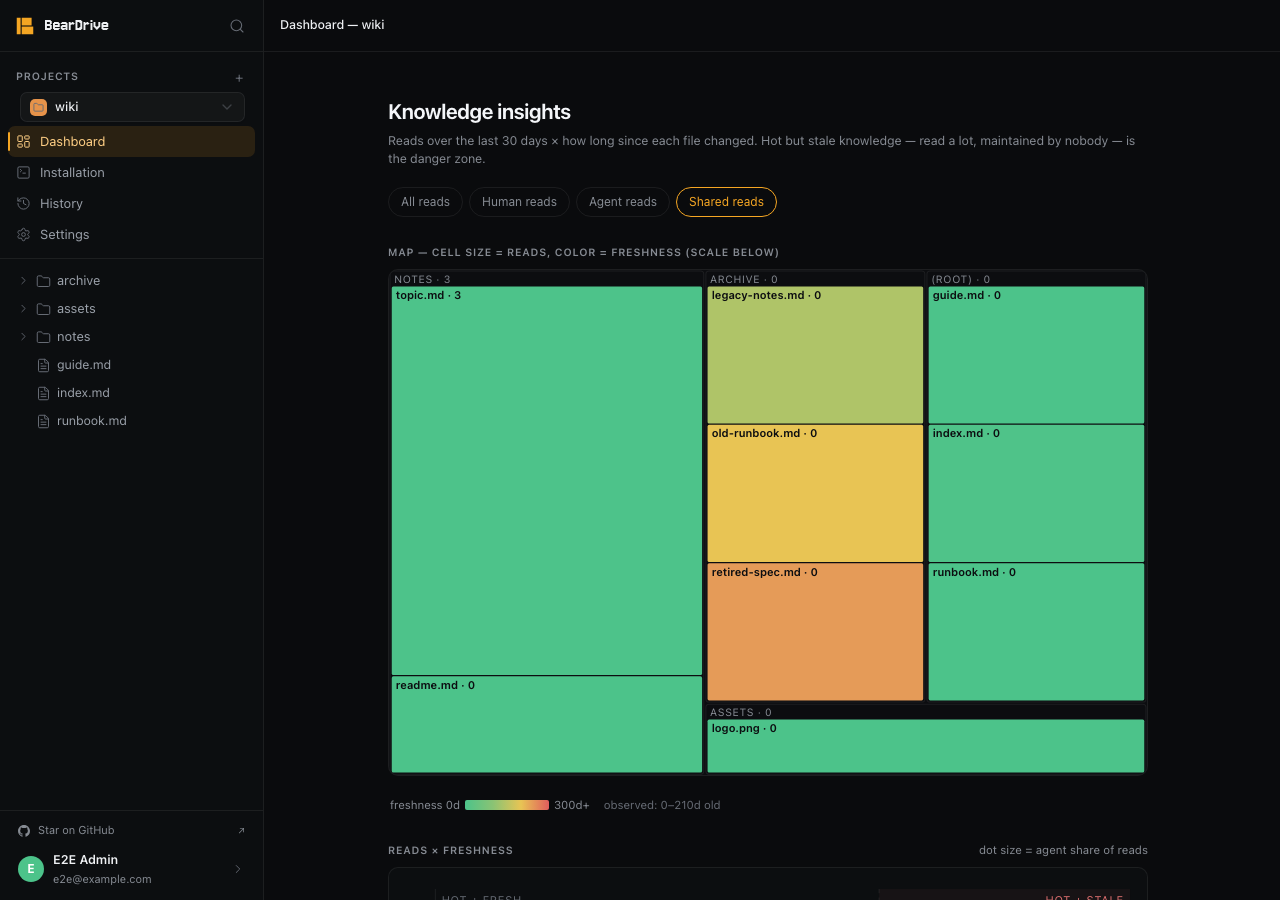Go to Installation page
Image resolution: width=1280 pixels, height=900 pixels.
131,173
